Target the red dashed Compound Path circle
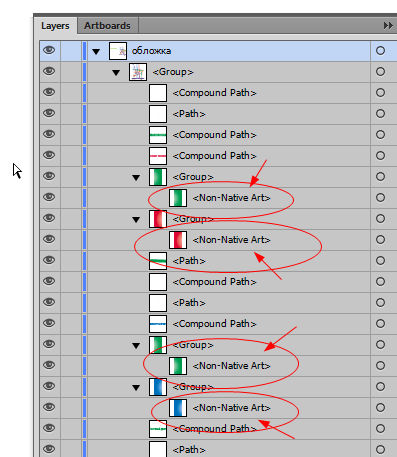The height and width of the screenshot is (457, 397). pyautogui.click(x=380, y=156)
